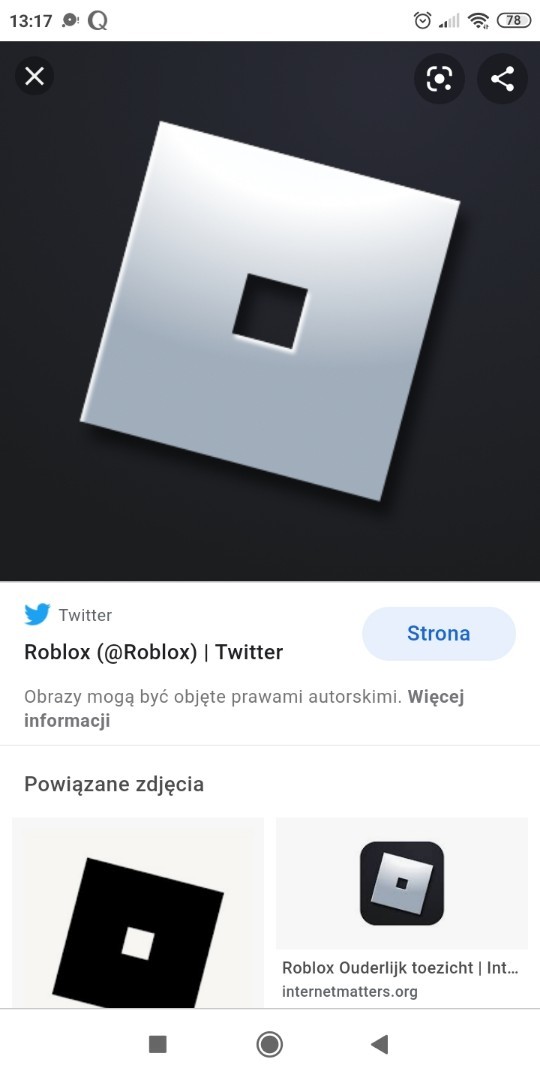Tap Android home circle button

[269, 1044]
